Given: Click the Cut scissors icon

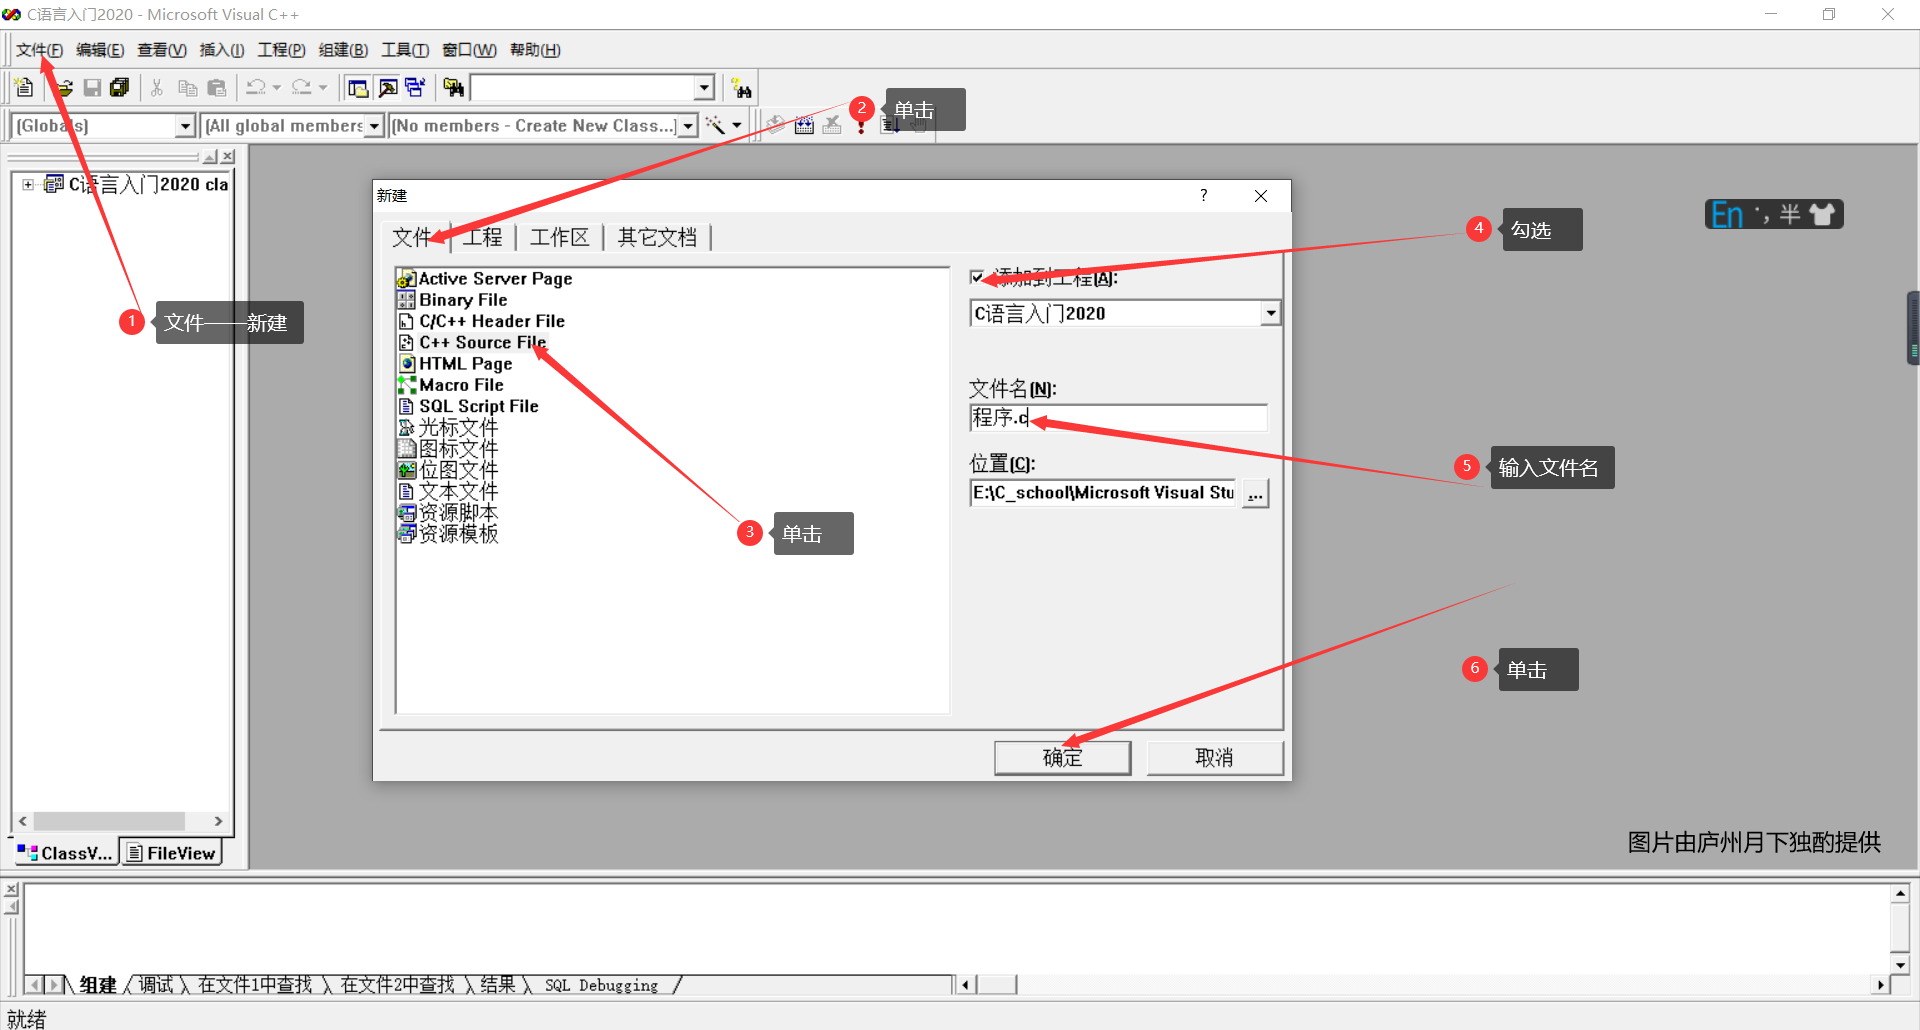Looking at the screenshot, I should (157, 88).
